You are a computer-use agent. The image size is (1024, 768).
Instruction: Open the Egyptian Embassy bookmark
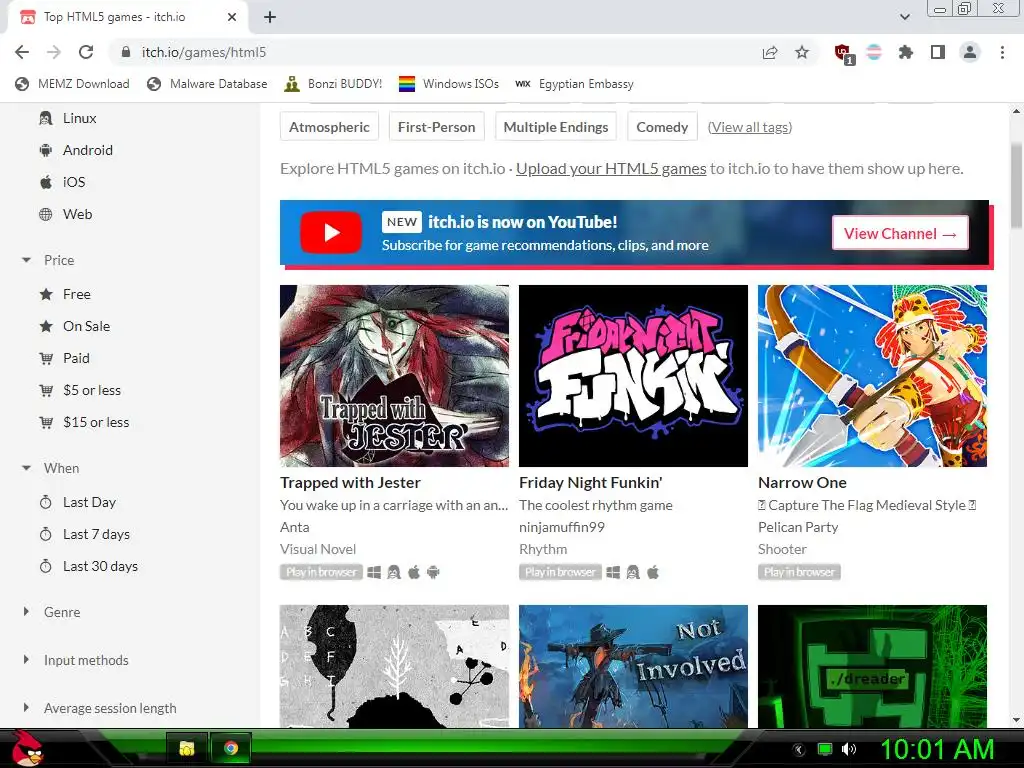click(x=574, y=84)
